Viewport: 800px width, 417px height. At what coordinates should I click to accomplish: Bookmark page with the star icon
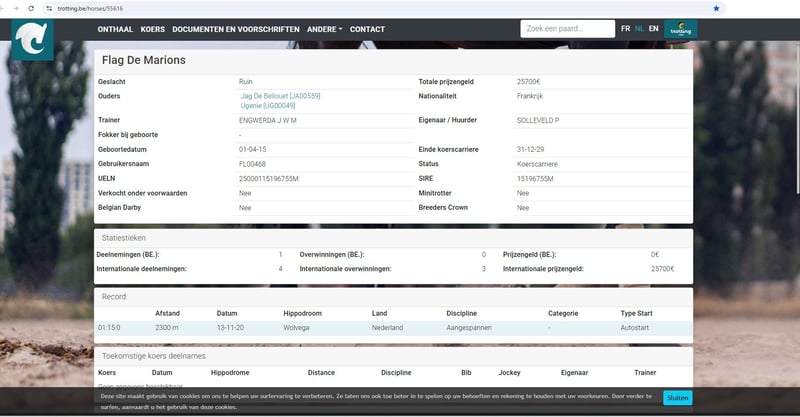point(716,8)
